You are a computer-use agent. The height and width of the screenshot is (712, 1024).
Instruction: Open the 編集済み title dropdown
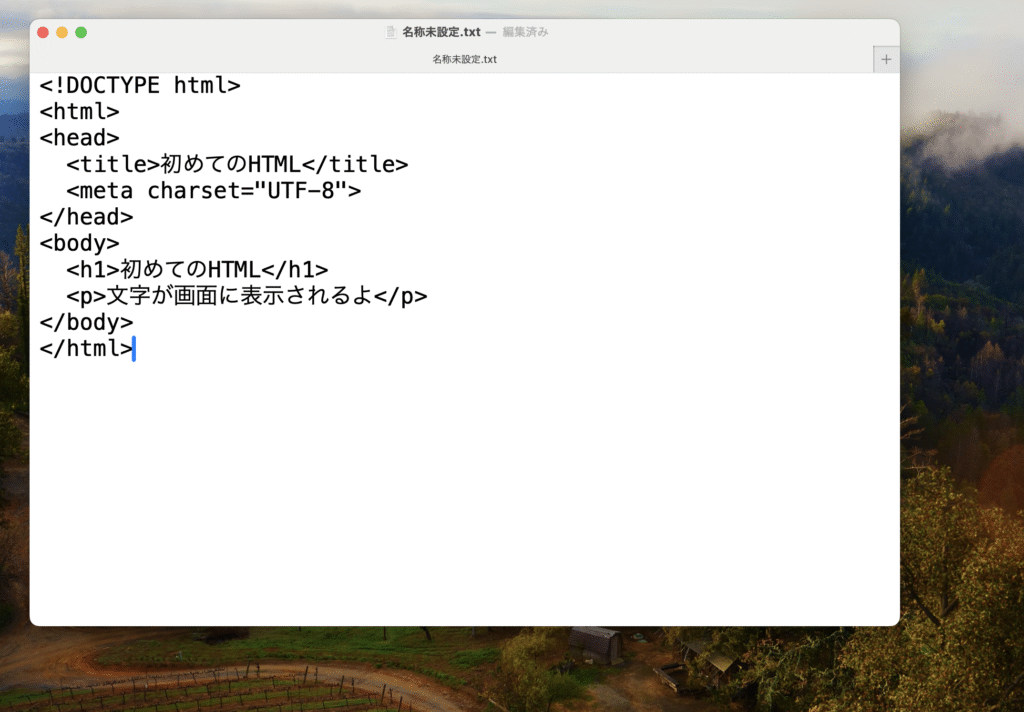525,32
